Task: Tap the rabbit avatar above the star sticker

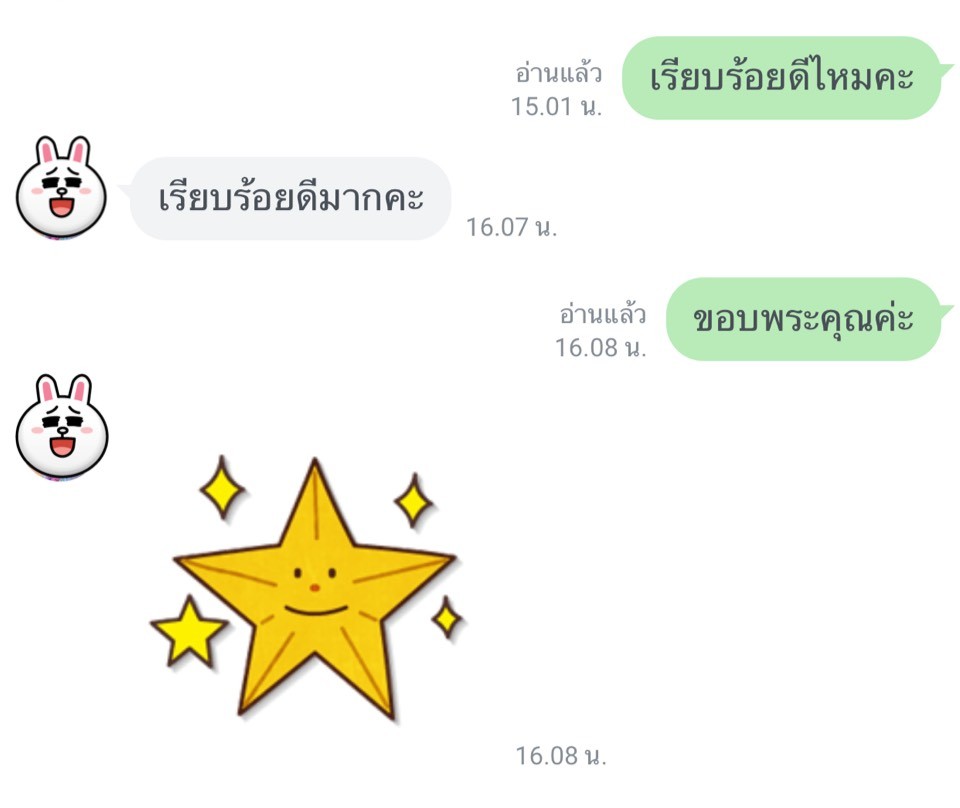Action: [61, 427]
